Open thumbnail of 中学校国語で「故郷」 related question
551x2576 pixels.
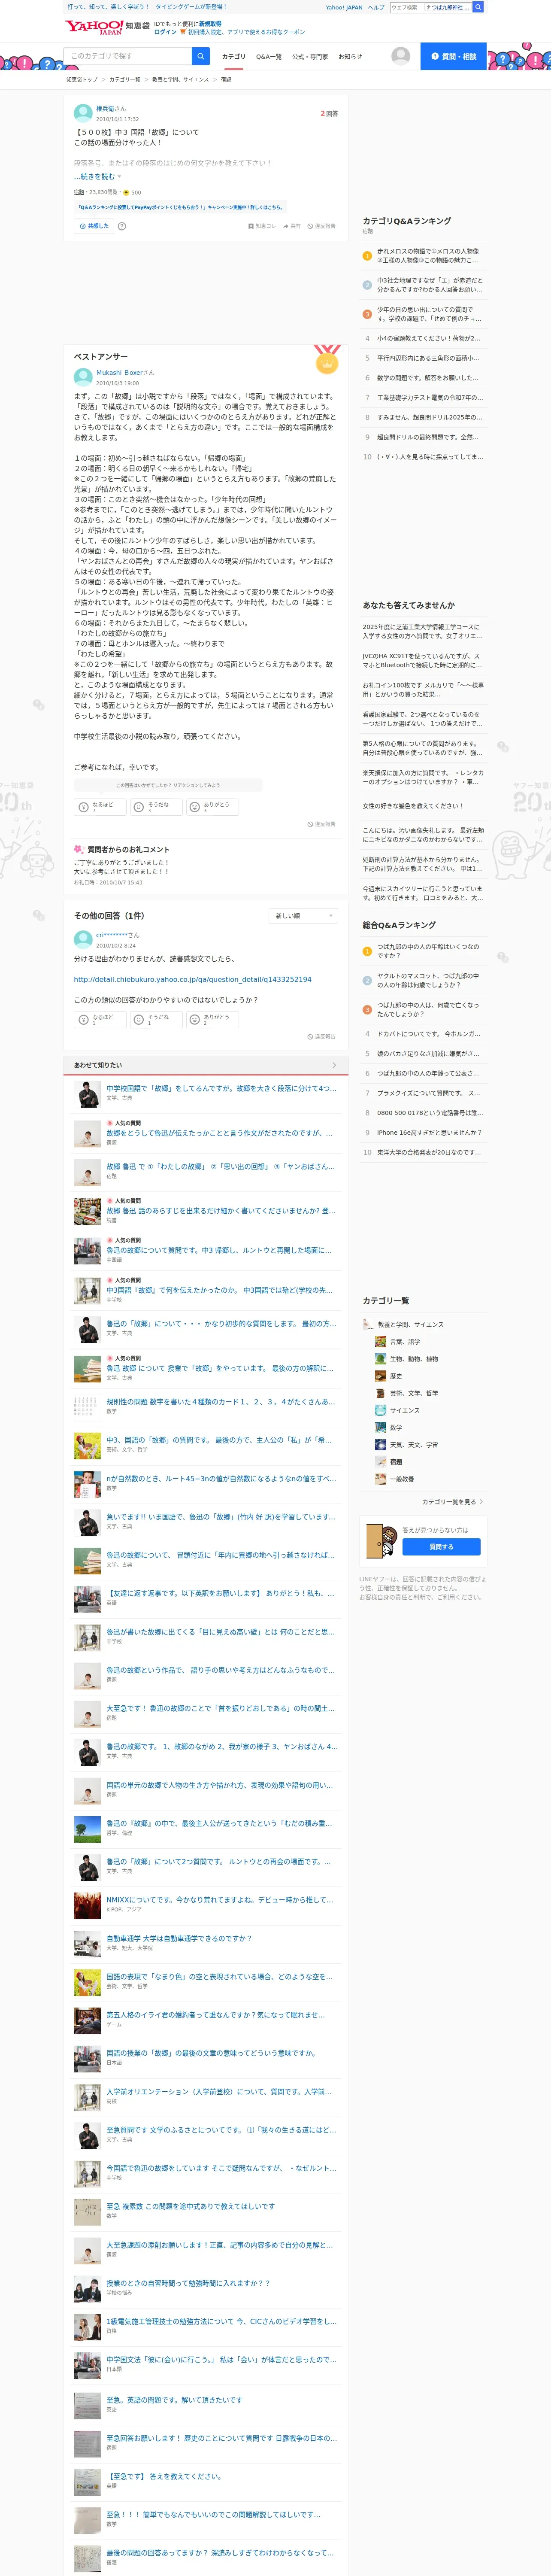87,1093
